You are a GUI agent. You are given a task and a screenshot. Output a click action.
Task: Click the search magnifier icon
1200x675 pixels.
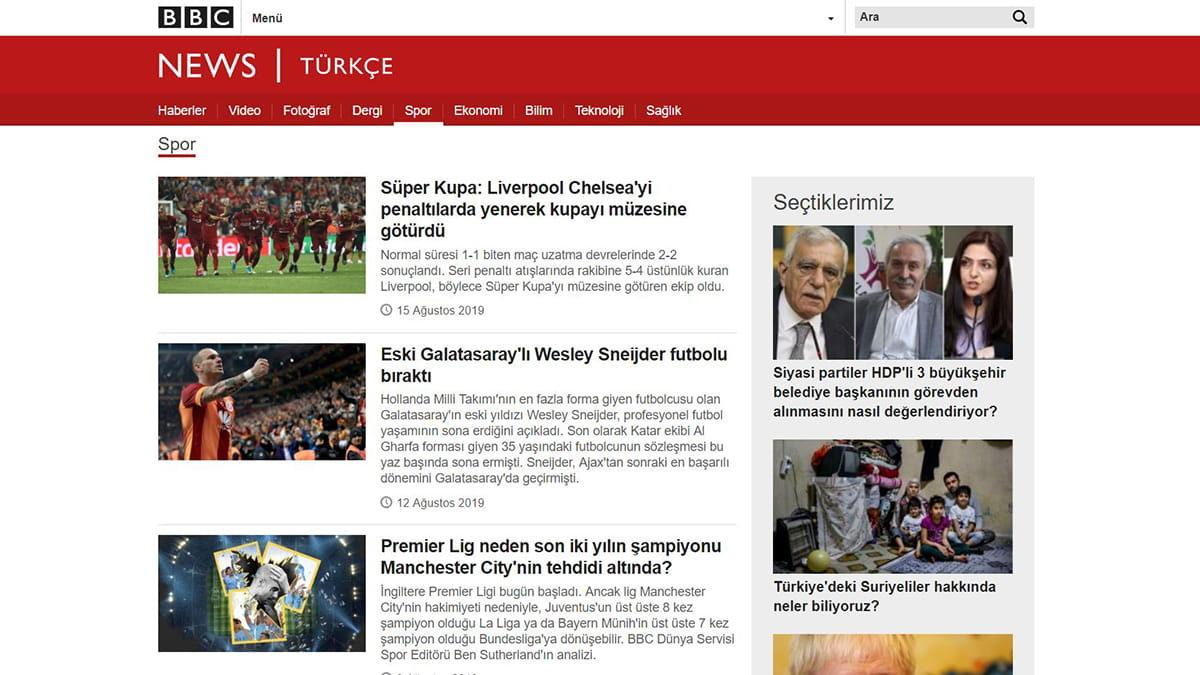(1019, 17)
